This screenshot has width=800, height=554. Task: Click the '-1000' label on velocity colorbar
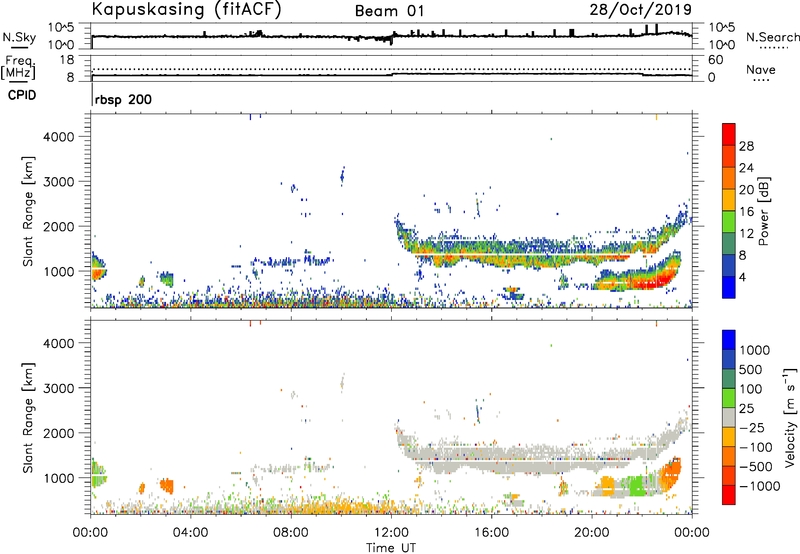[759, 486]
